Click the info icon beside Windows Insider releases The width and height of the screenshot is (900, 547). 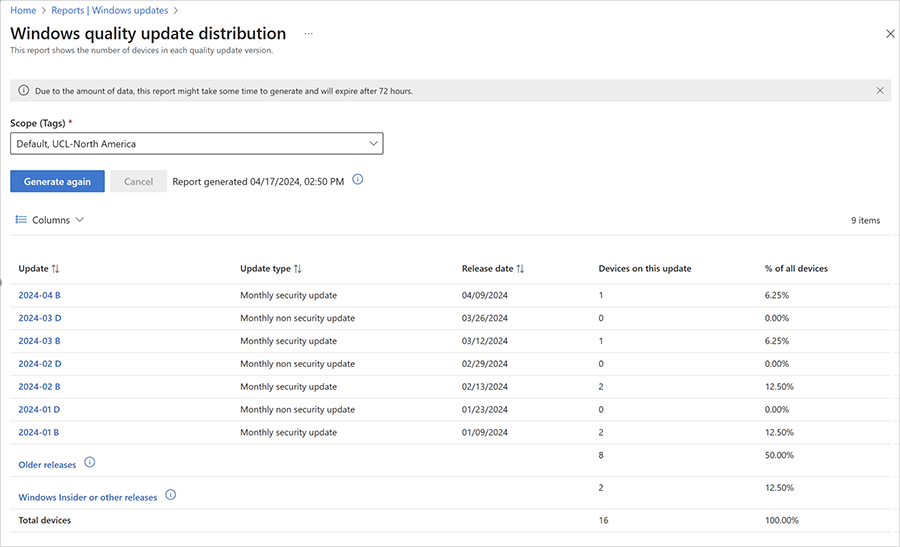point(170,495)
